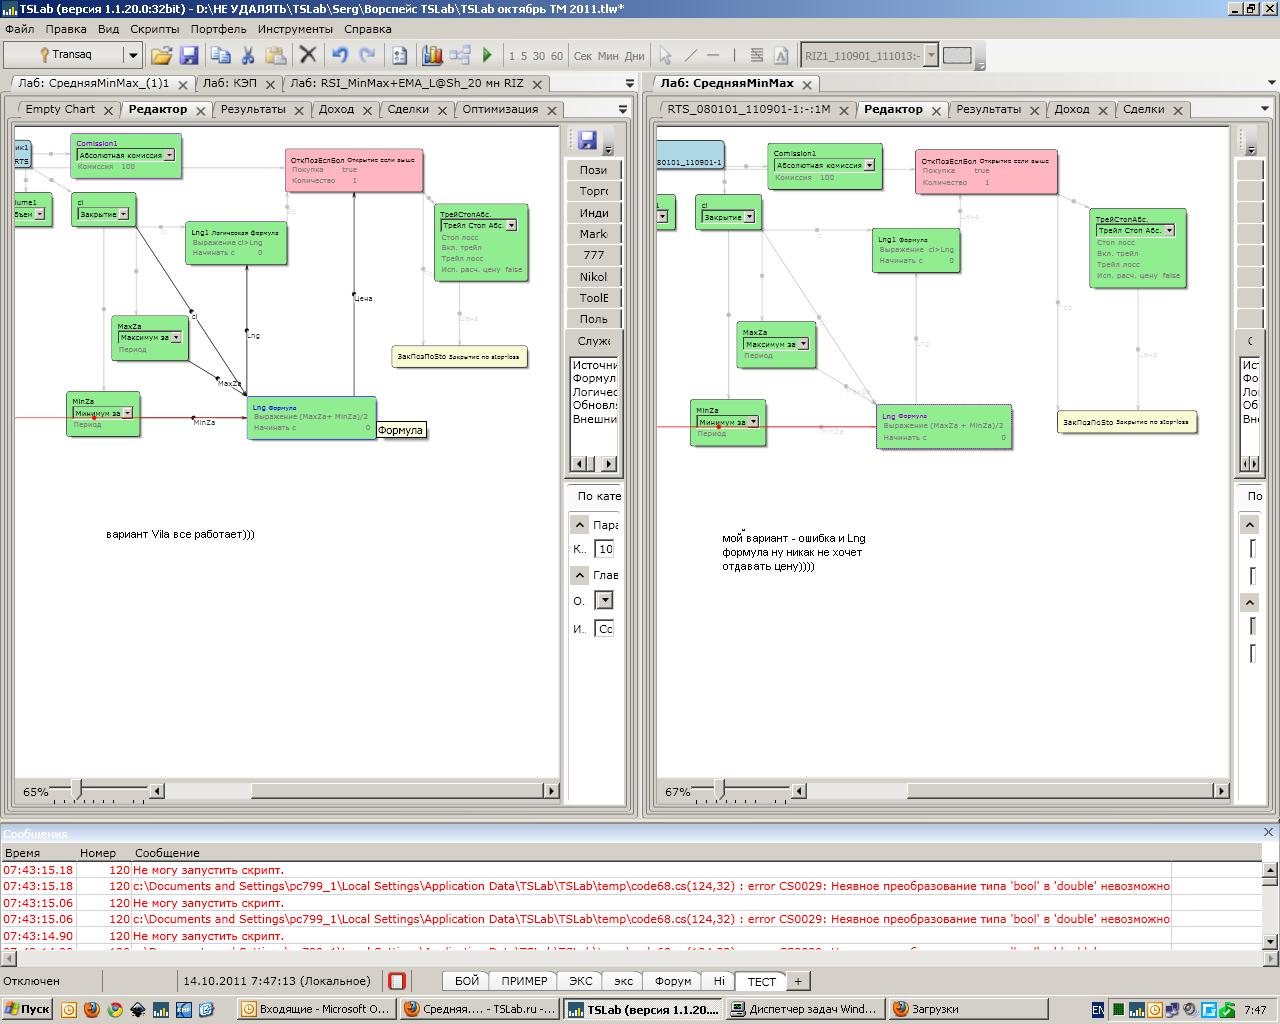The width and height of the screenshot is (1280, 1024).
Task: Toggle the Сек timeframe button
Action: tap(583, 56)
